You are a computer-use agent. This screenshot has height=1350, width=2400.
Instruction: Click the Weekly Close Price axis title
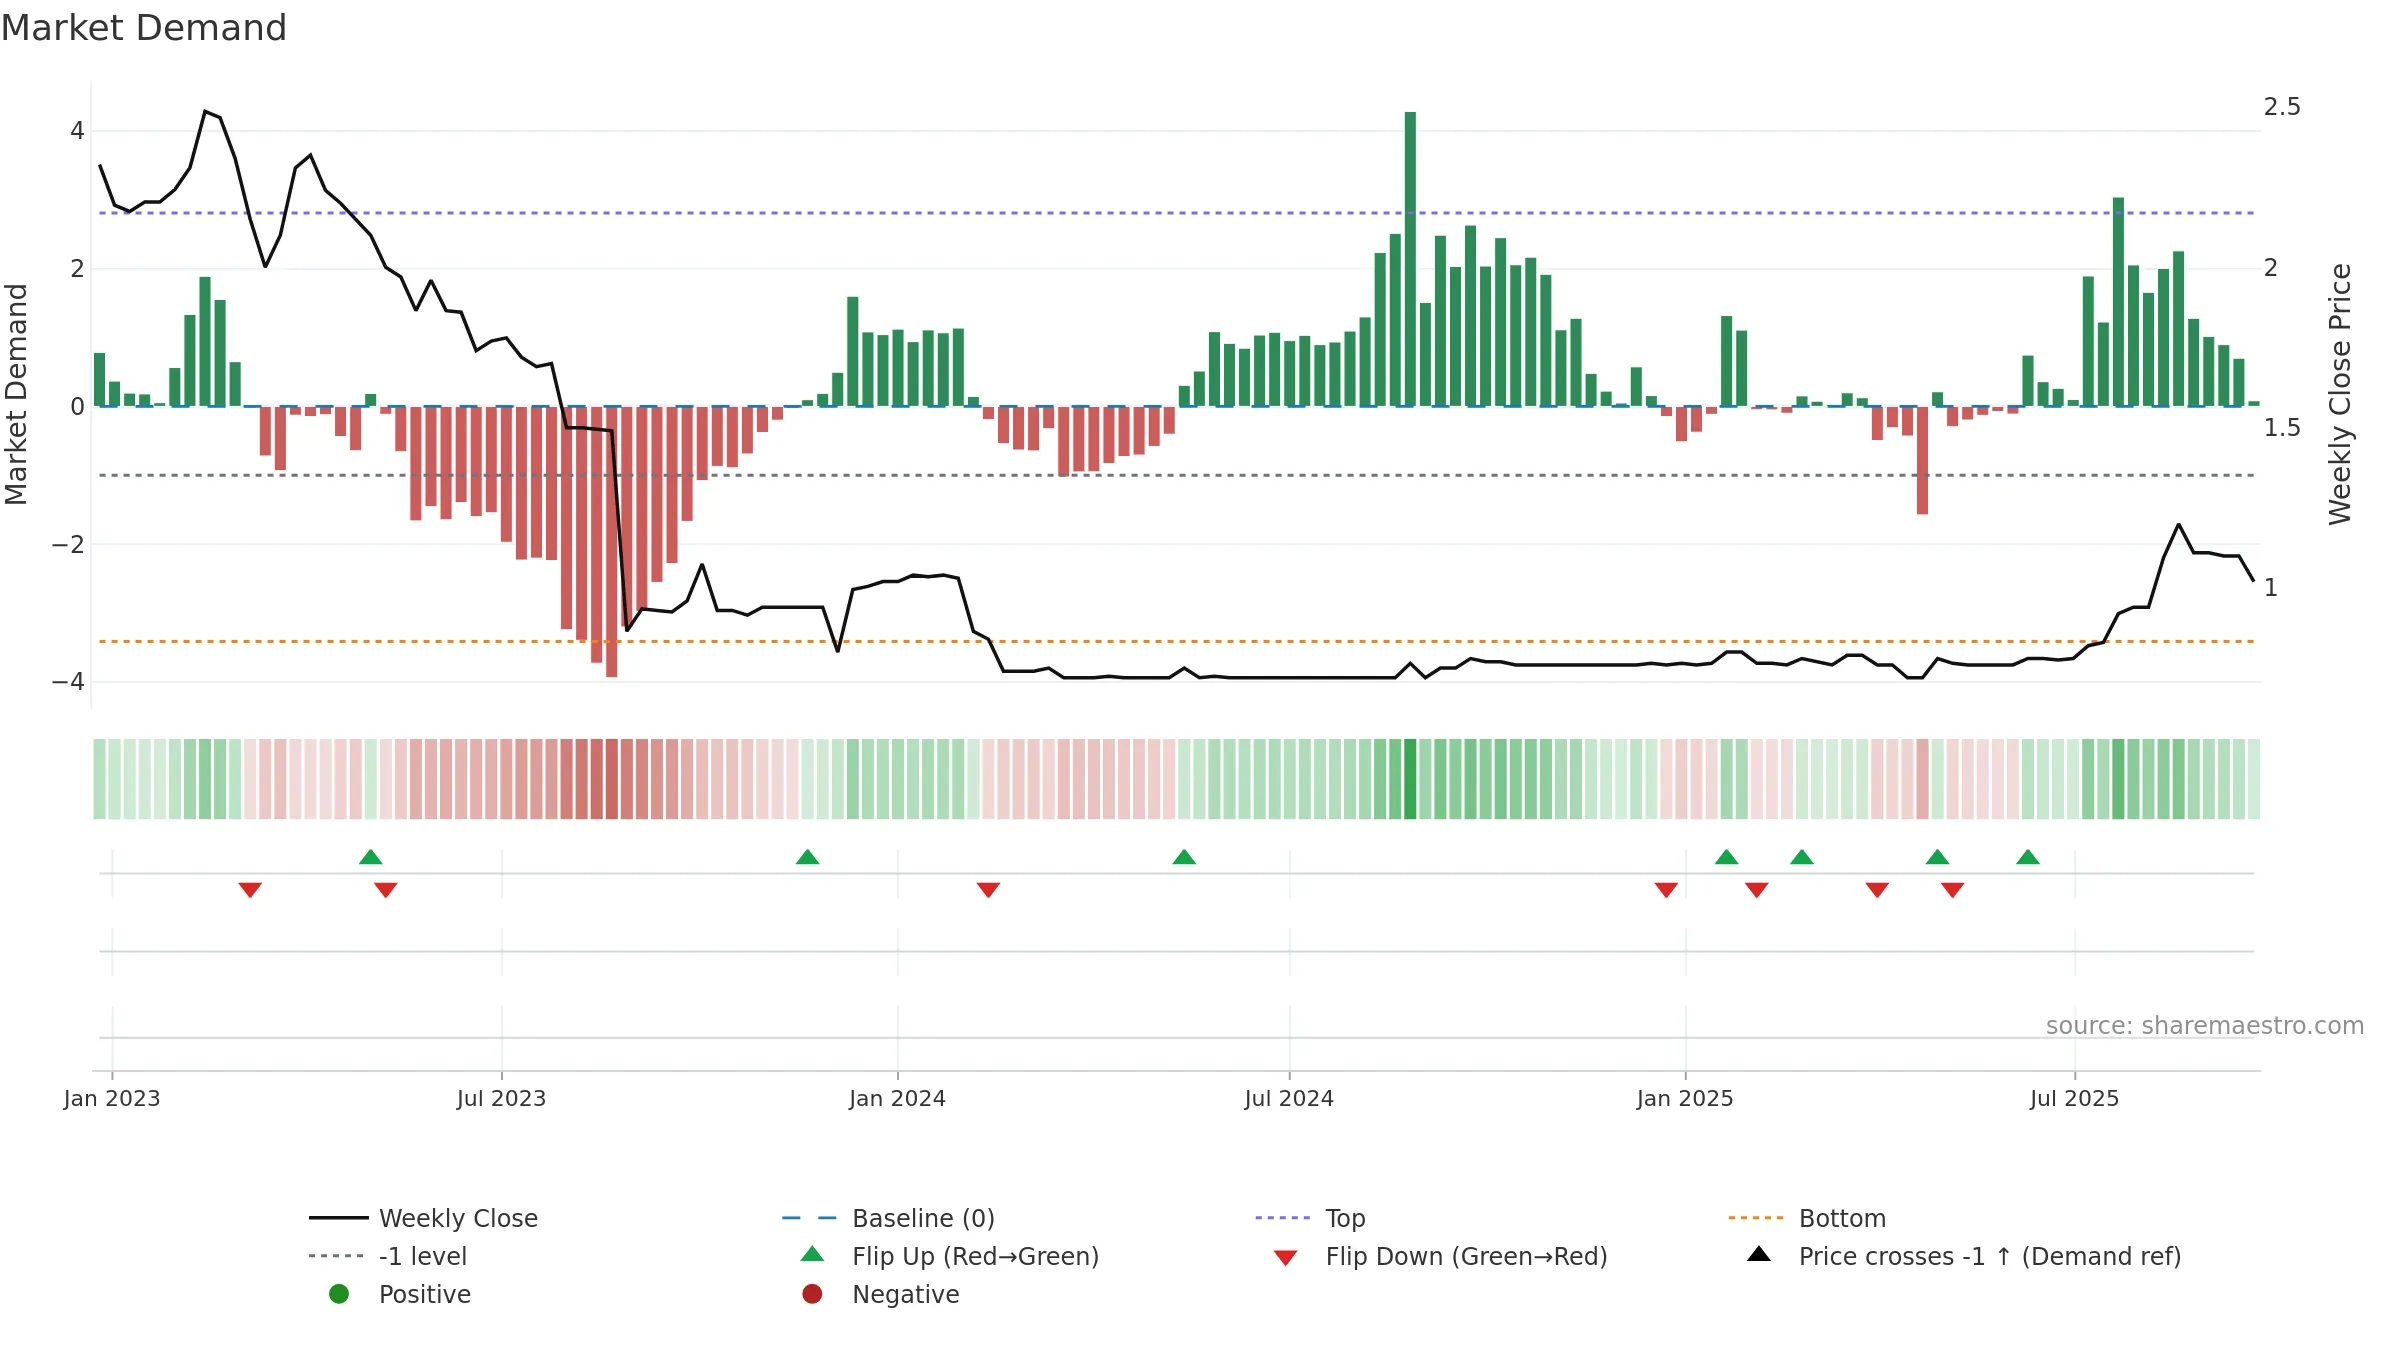[x=2340, y=394]
